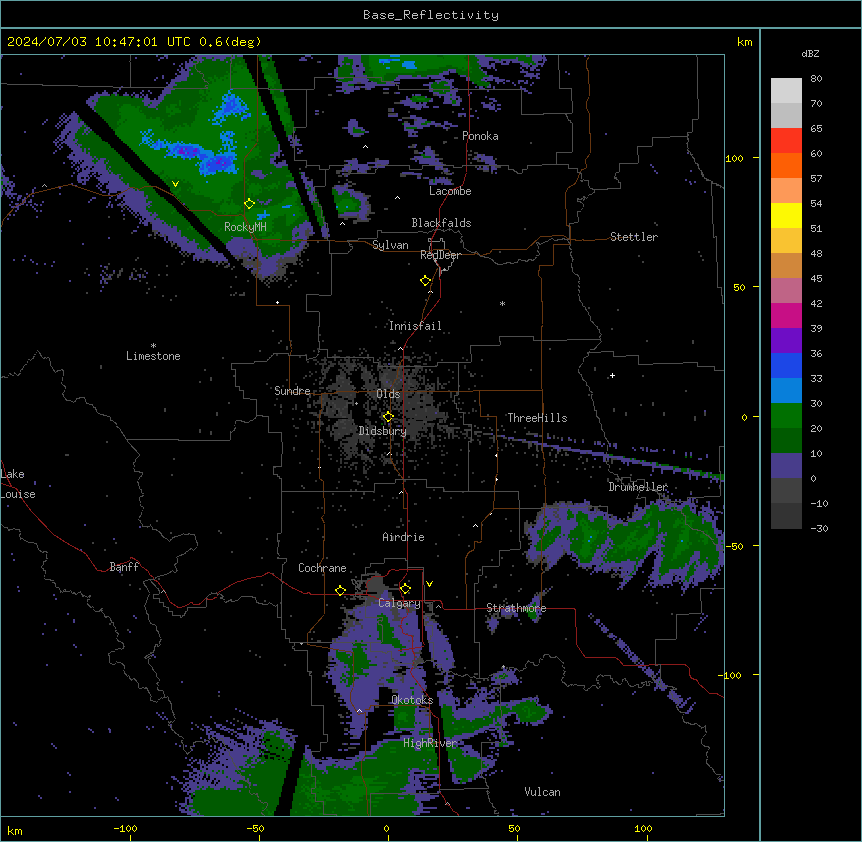
Task: Click the yellow station marker between Olds and Didsbury
Action: pos(388,417)
